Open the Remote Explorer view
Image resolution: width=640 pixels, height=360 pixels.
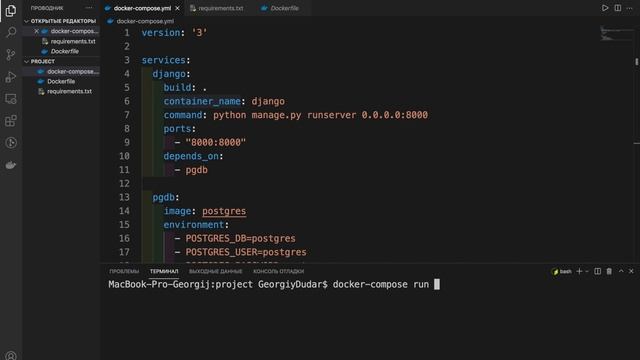click(11, 99)
